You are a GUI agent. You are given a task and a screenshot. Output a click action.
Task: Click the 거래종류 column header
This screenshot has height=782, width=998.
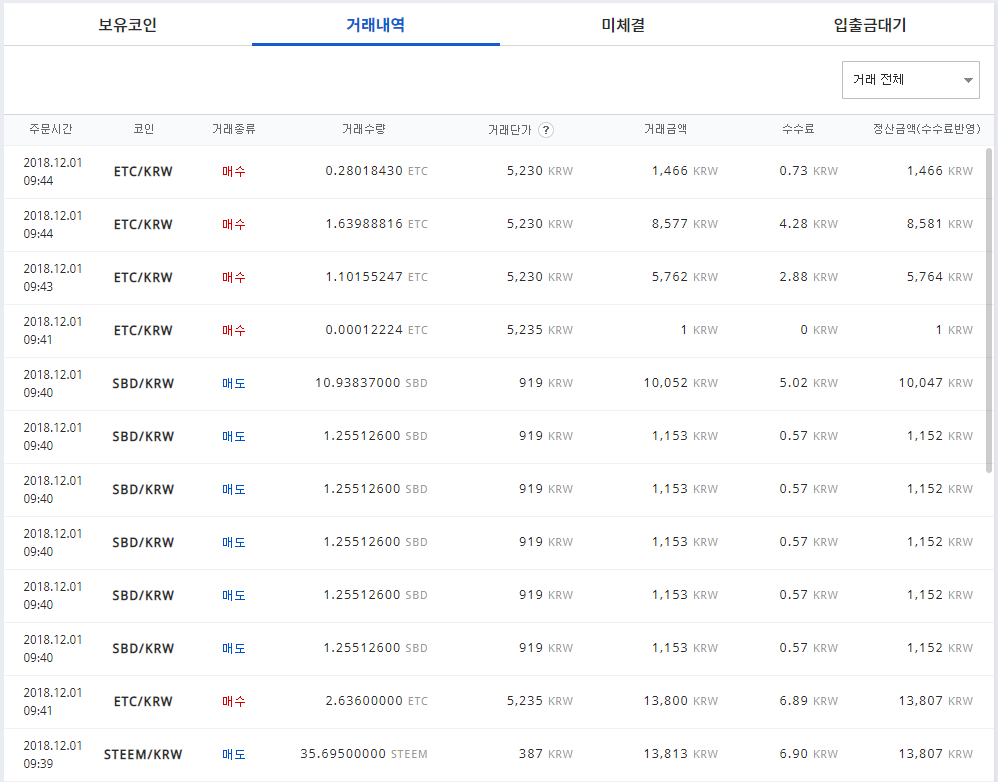tap(234, 129)
